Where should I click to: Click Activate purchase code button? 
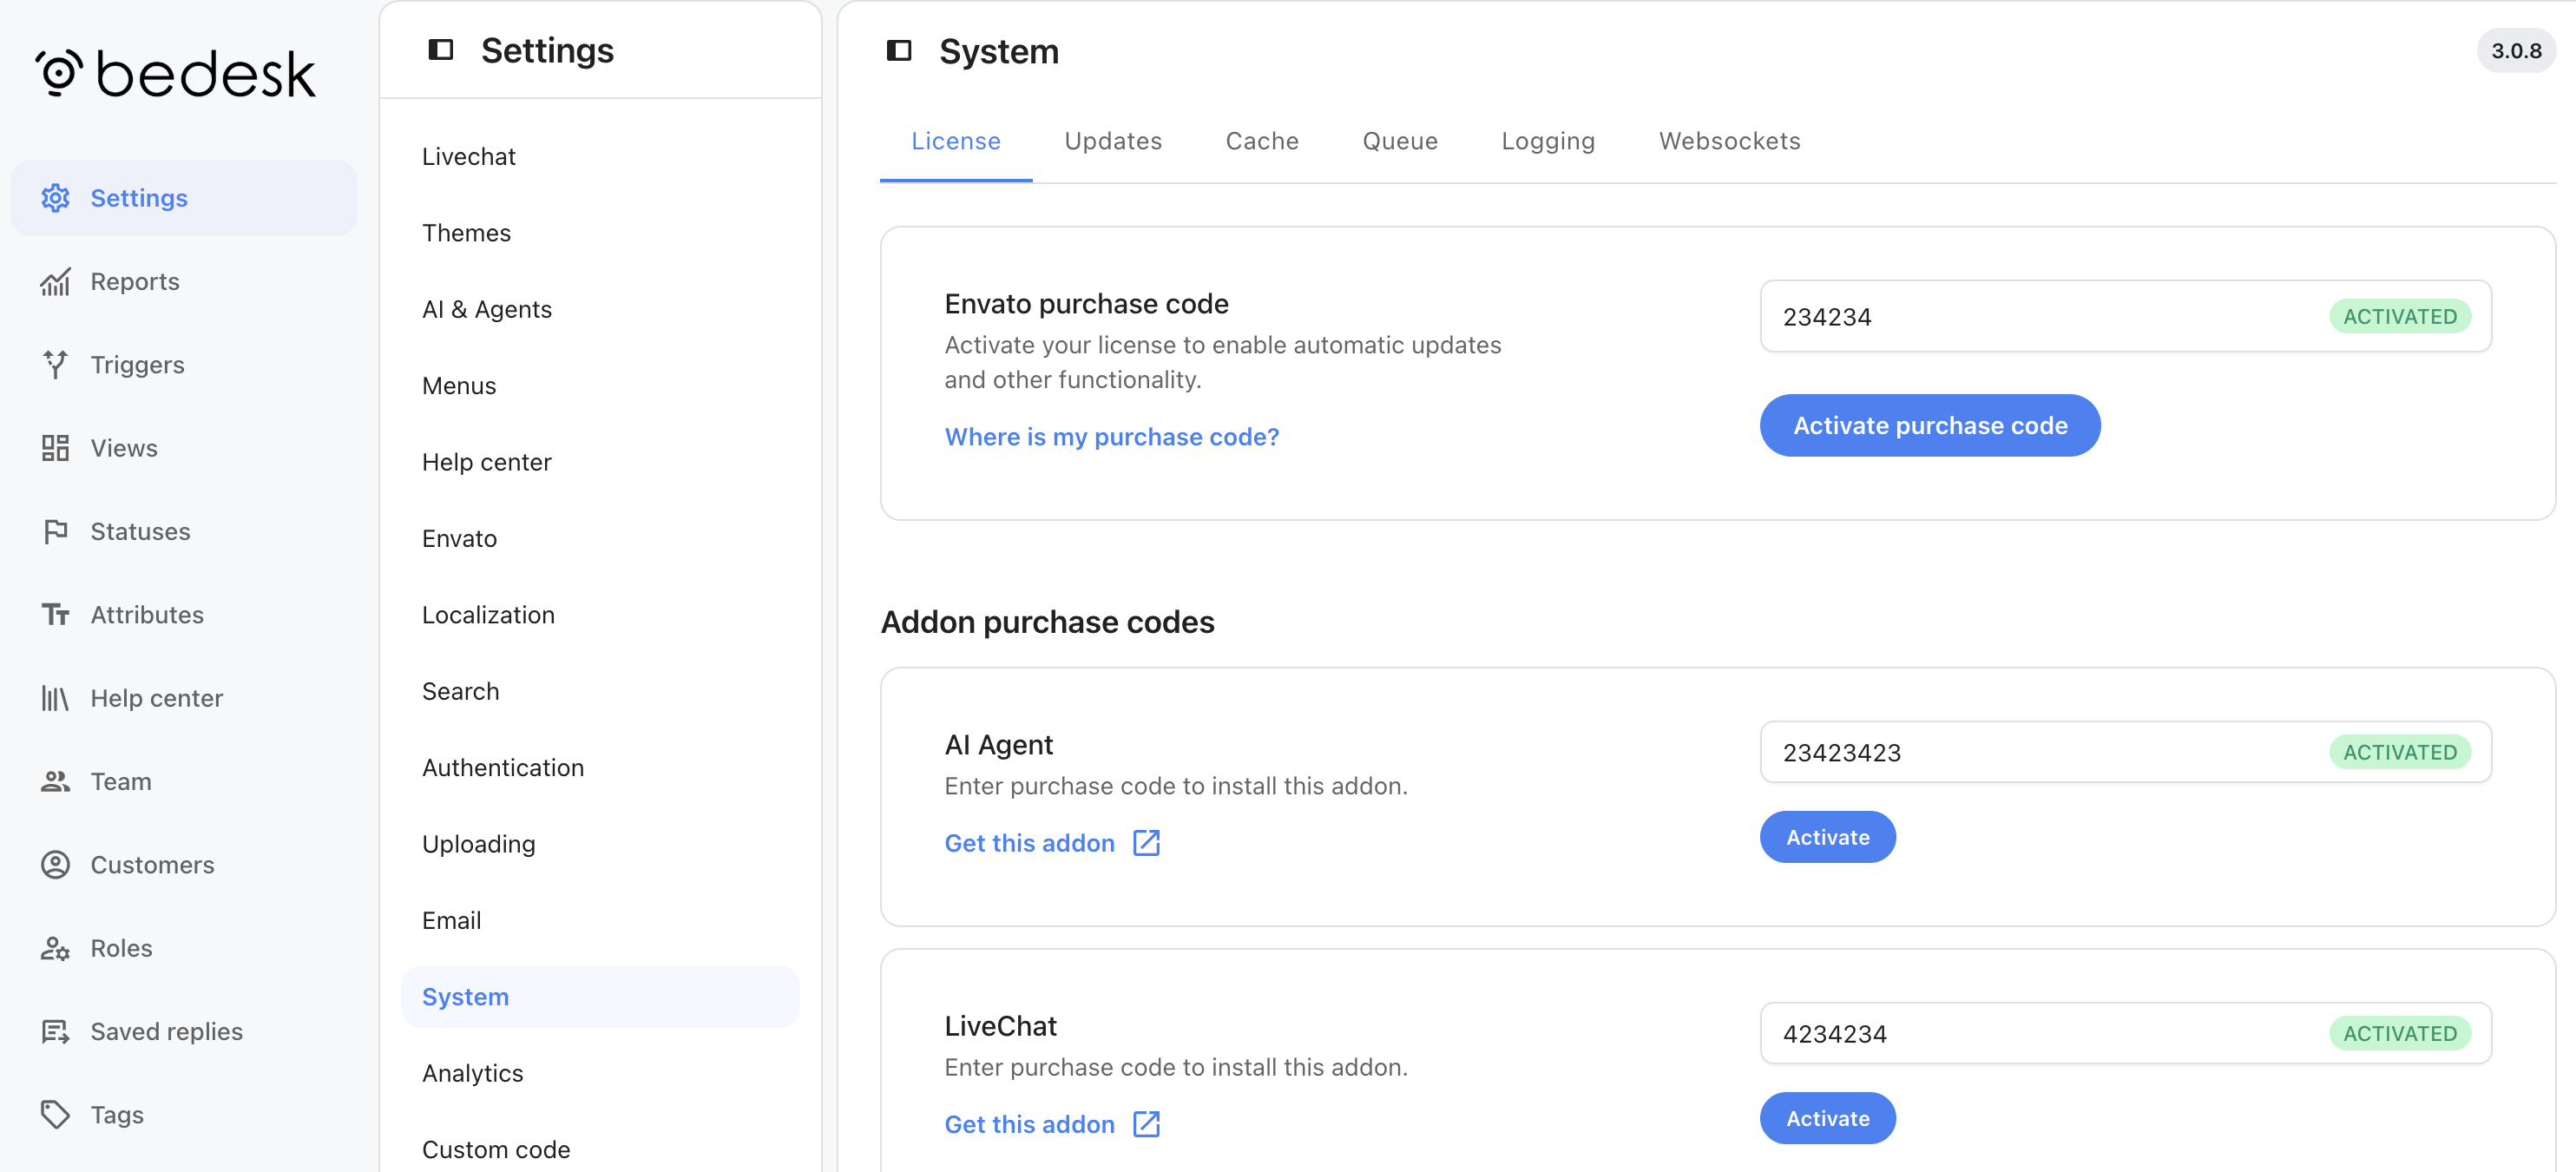click(1930, 426)
